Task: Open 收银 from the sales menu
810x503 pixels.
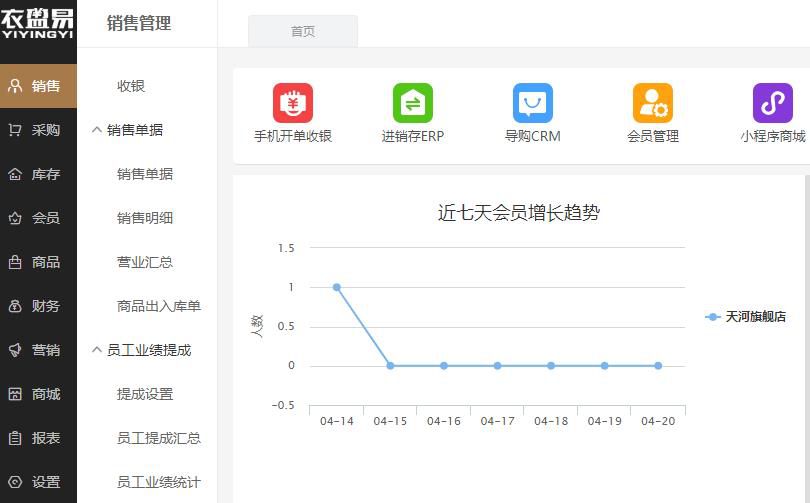Action: pos(131,86)
